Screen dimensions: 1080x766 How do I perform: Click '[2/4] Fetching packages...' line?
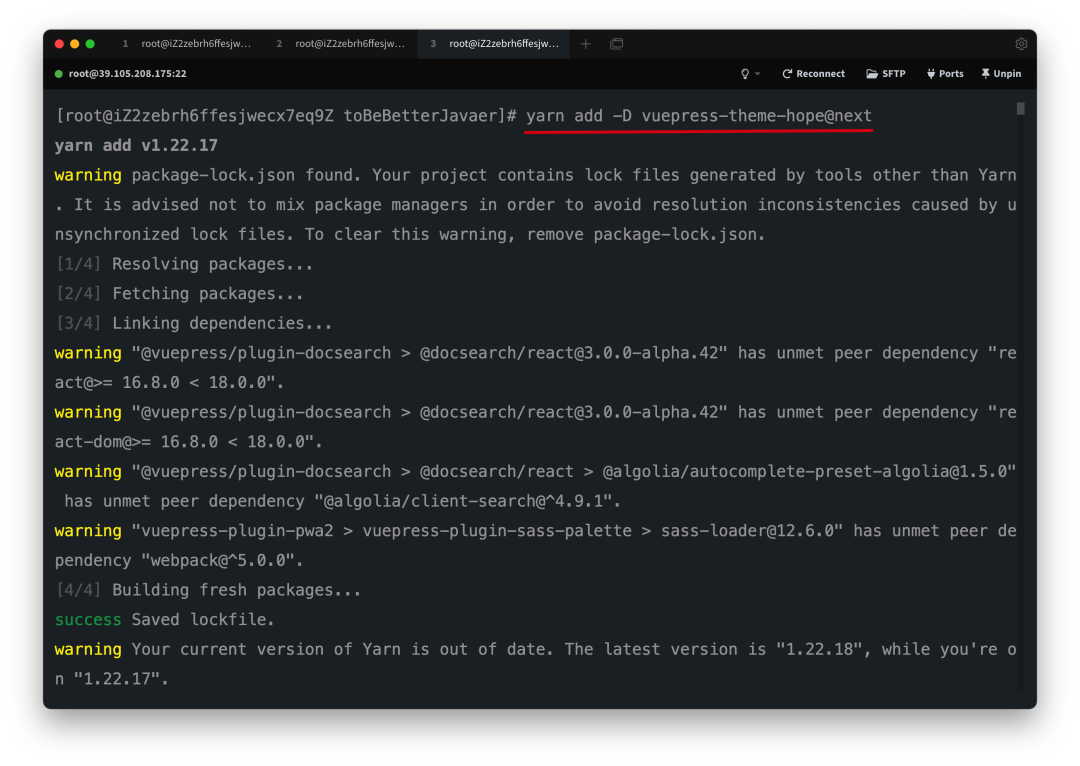pos(180,293)
